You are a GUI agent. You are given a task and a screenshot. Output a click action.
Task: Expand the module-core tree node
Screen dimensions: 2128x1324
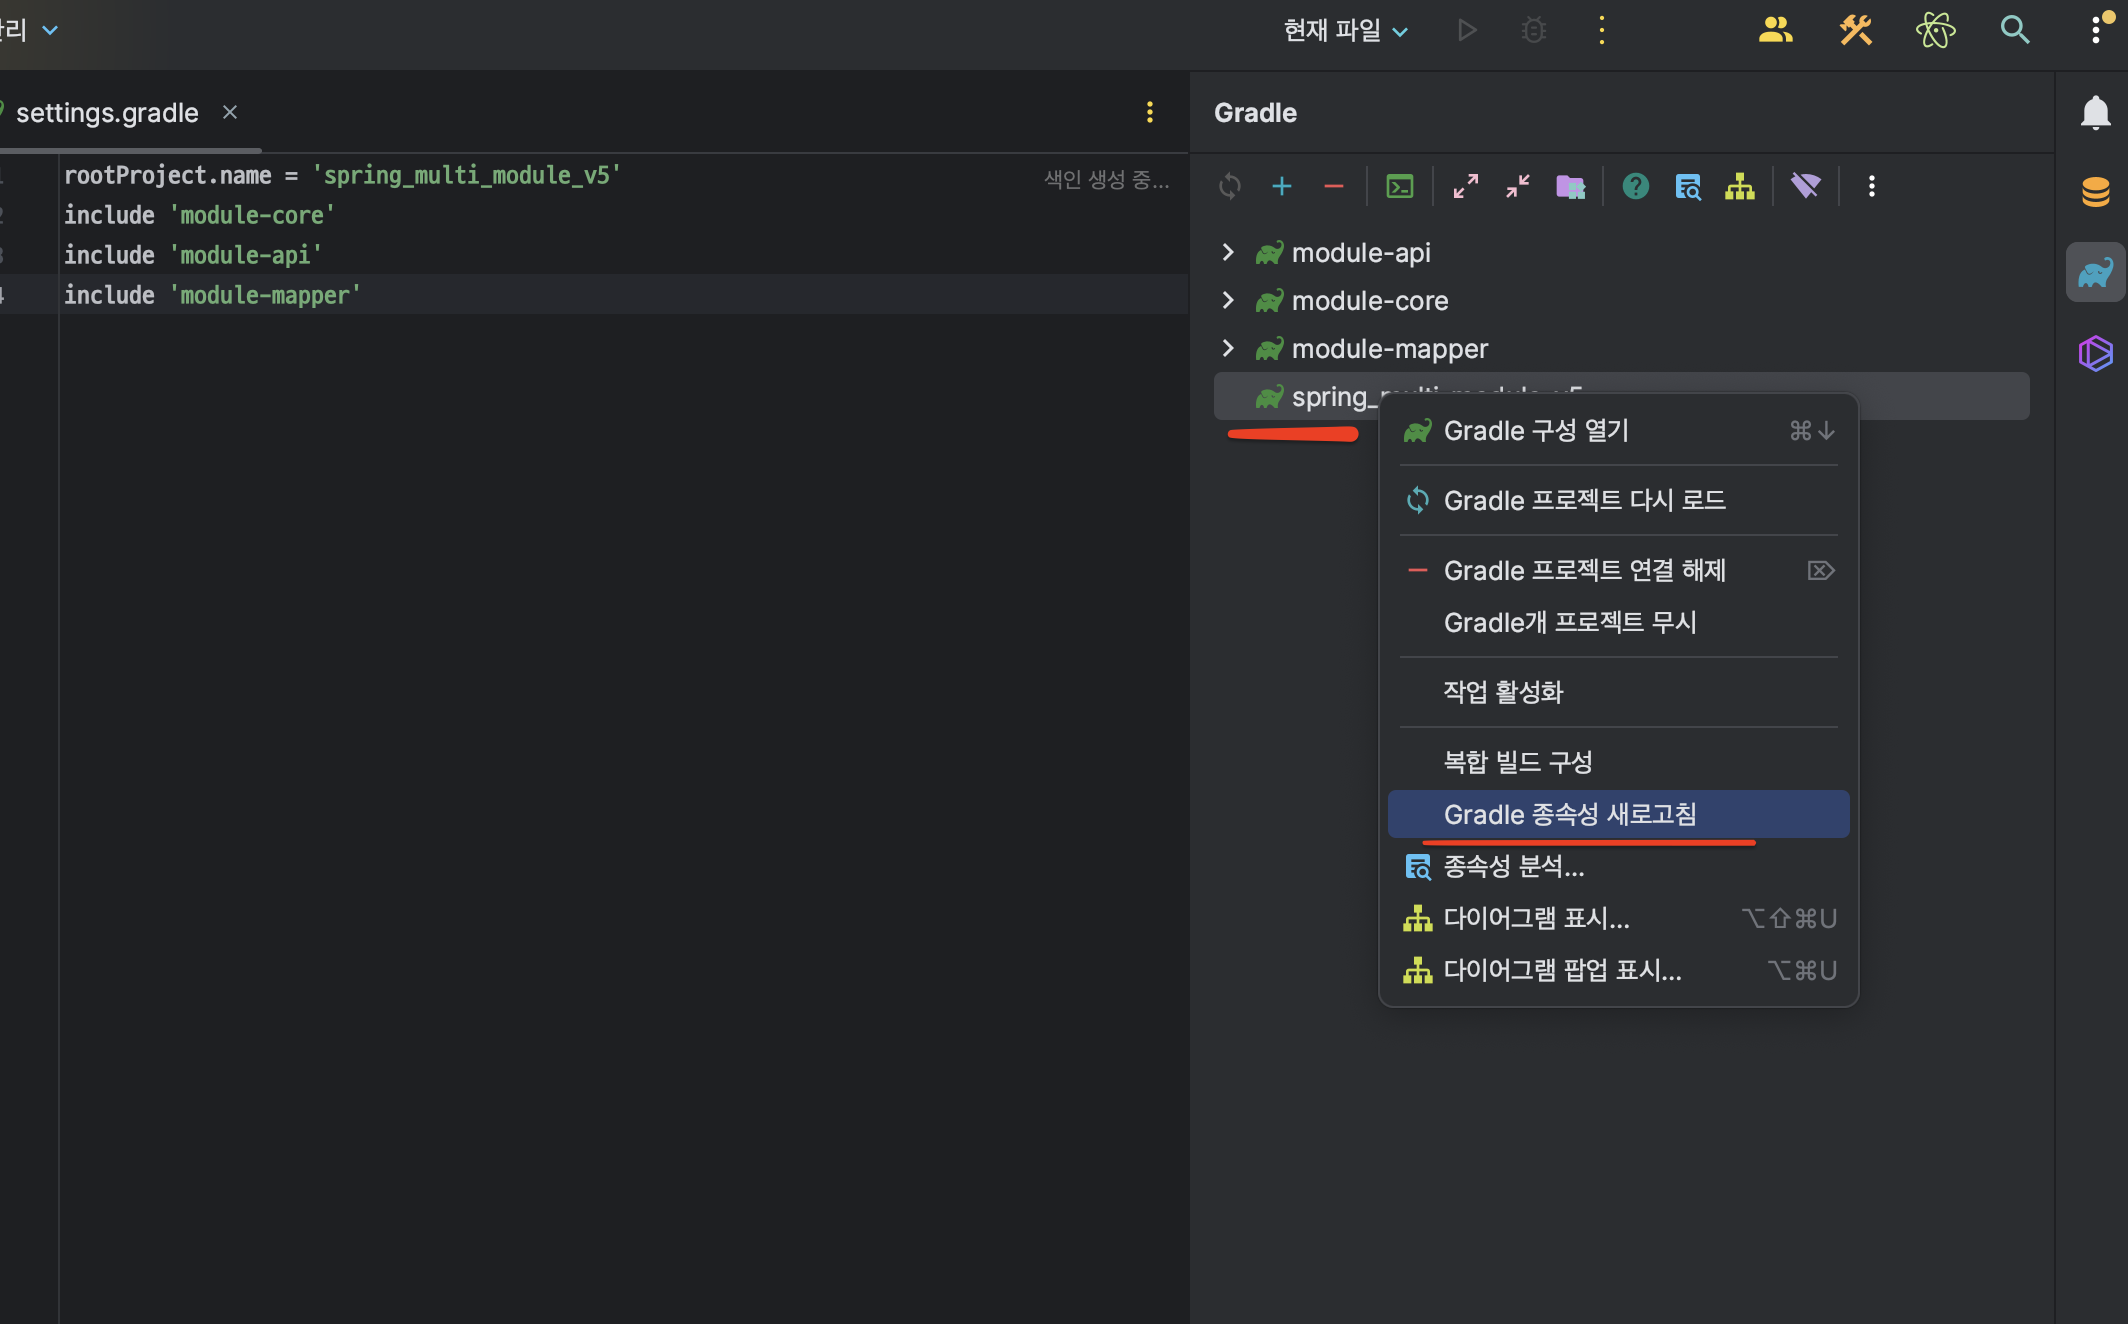coord(1228,301)
